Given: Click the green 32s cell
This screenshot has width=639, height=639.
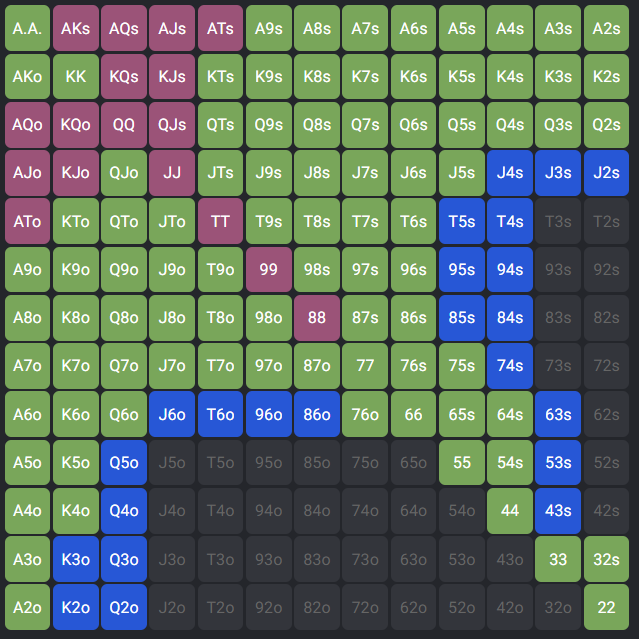Looking at the screenshot, I should point(607,559).
